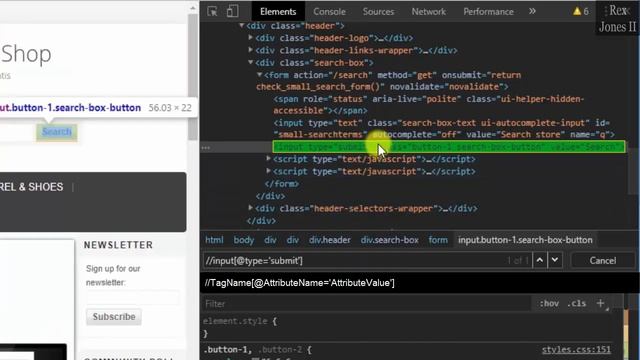Image resolution: width=640 pixels, height=360 pixels.
Task: Collapse the div class header node
Action: 242,26
